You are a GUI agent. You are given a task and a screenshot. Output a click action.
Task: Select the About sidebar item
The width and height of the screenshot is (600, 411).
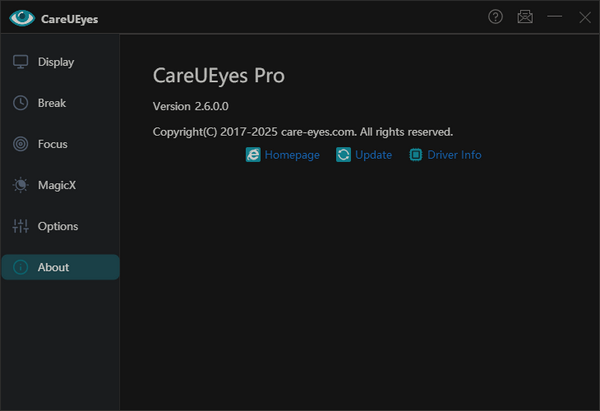(x=60, y=267)
